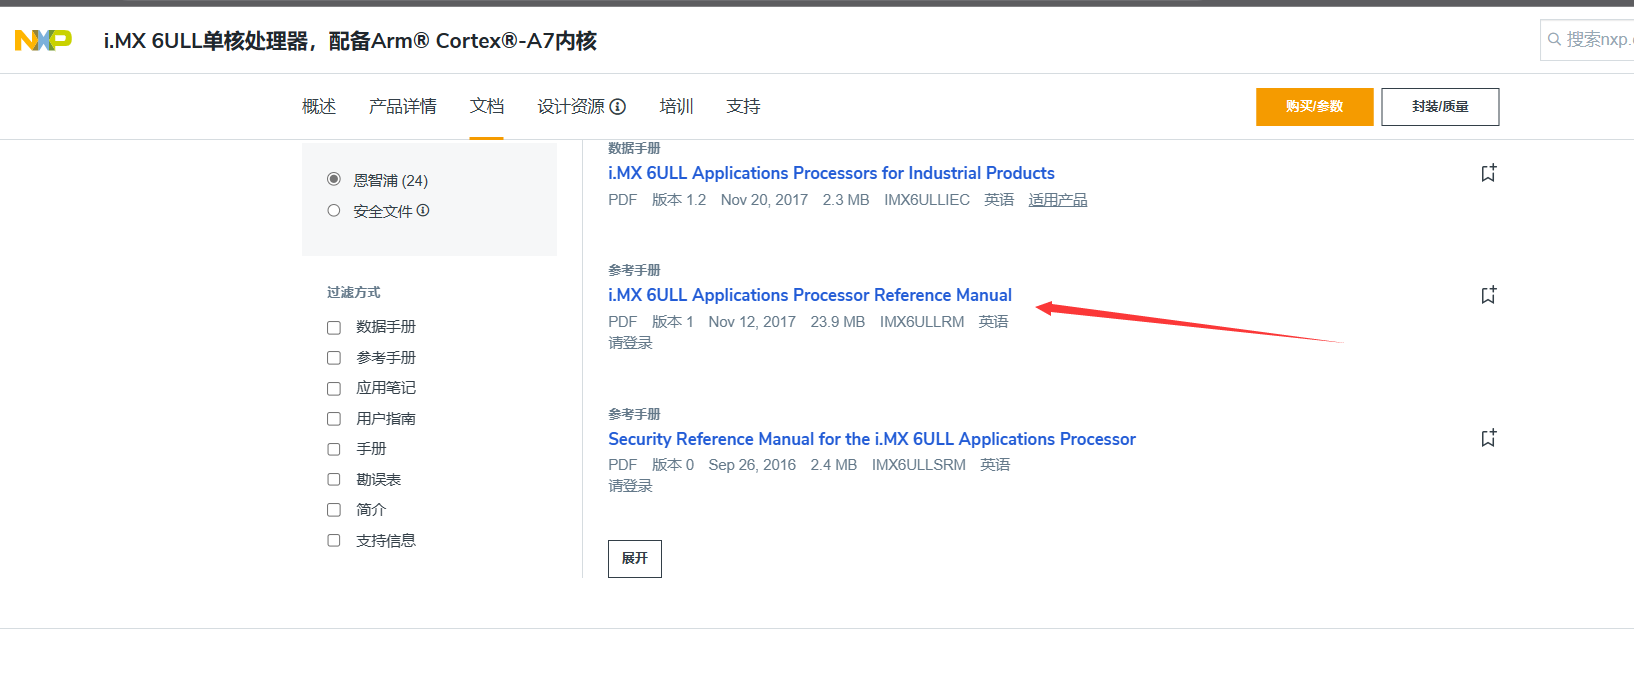The height and width of the screenshot is (677, 1634).
Task: Click the IMX6ULLIEC document ID
Action: coord(927,200)
